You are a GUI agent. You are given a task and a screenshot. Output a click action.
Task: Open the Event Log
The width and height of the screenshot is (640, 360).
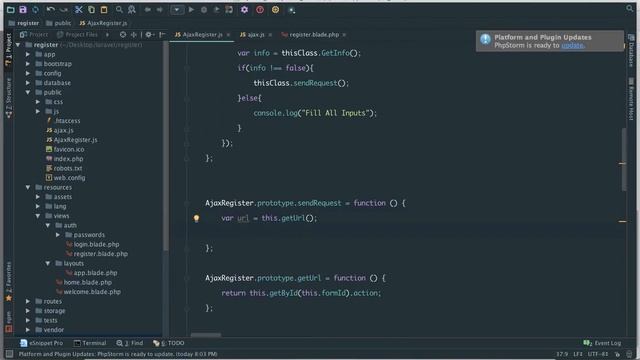click(x=602, y=343)
